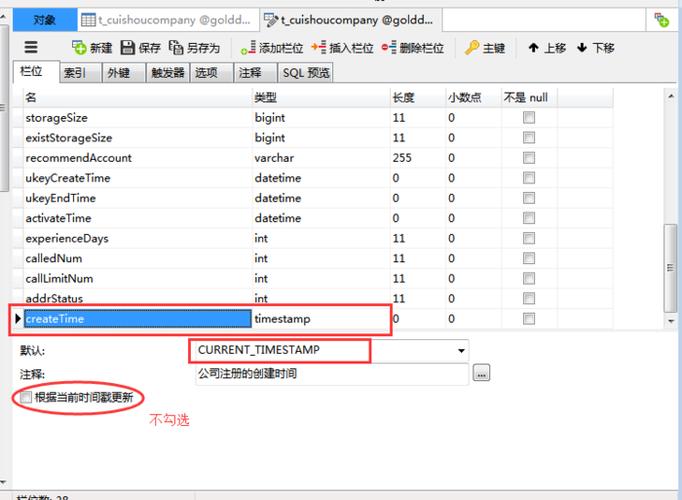
Task: Click field list scrollbar up arrow
Action: (670, 96)
